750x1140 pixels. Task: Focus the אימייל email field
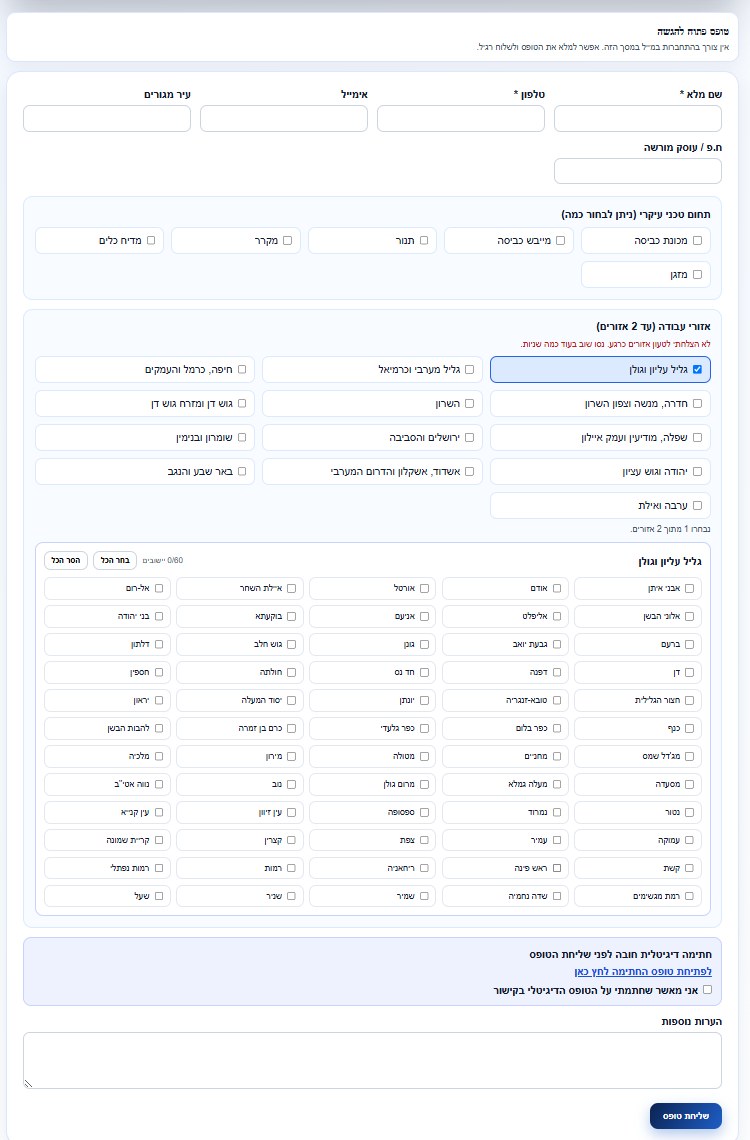click(x=283, y=119)
